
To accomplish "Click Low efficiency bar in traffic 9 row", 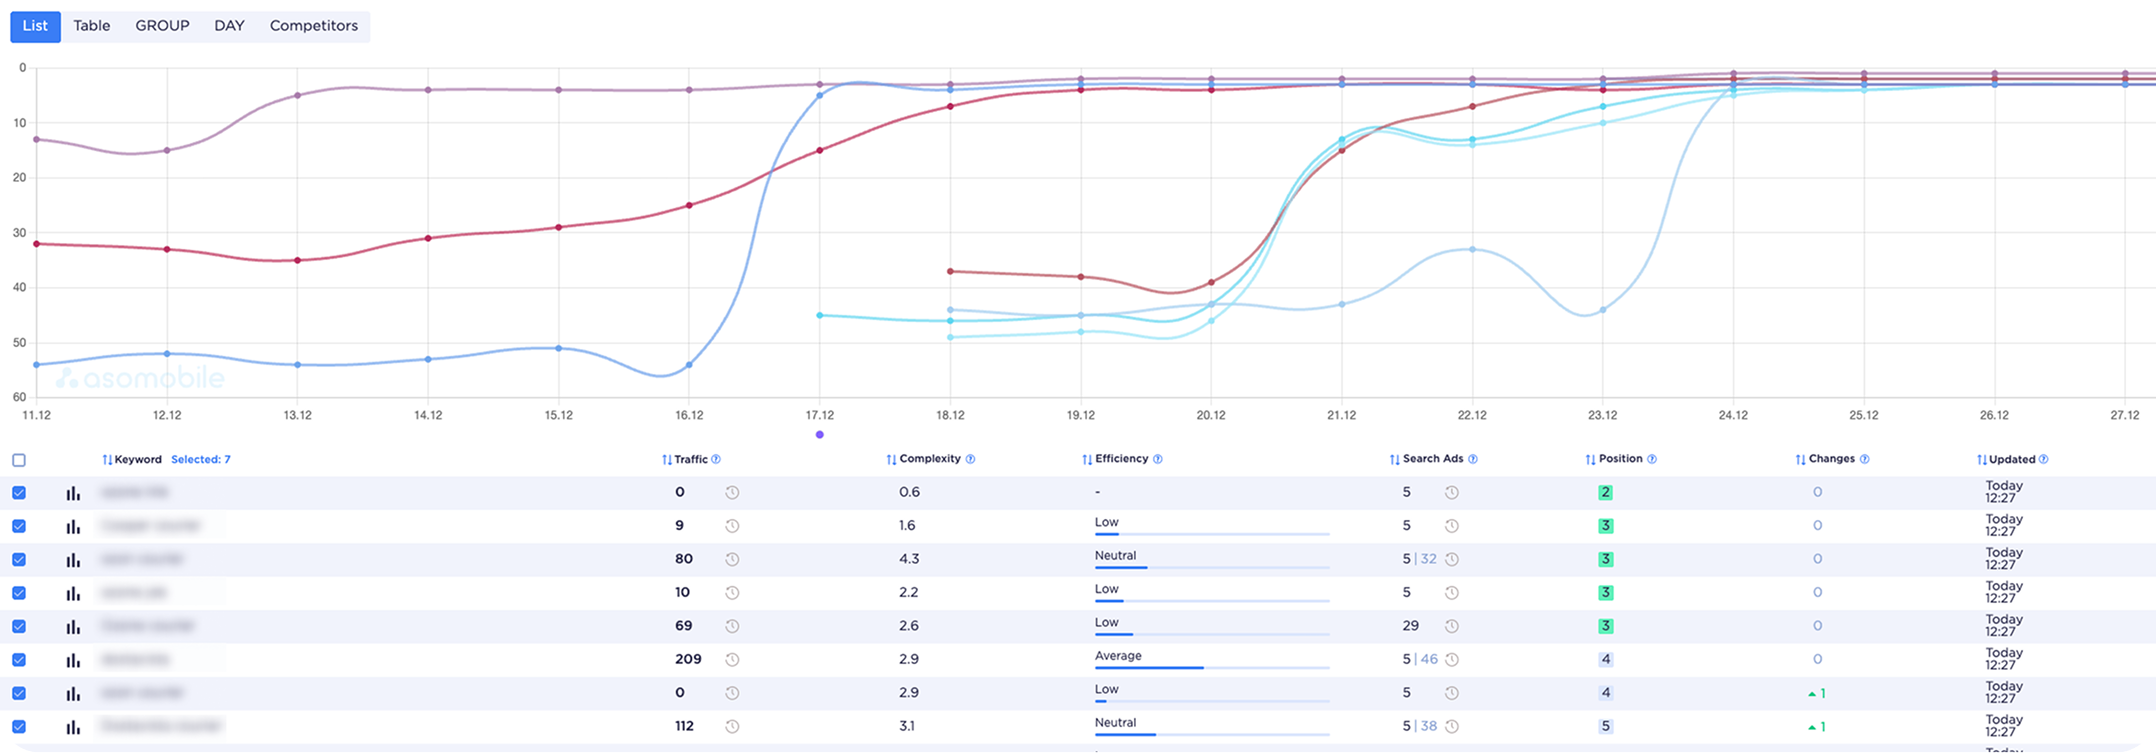I will (1212, 534).
